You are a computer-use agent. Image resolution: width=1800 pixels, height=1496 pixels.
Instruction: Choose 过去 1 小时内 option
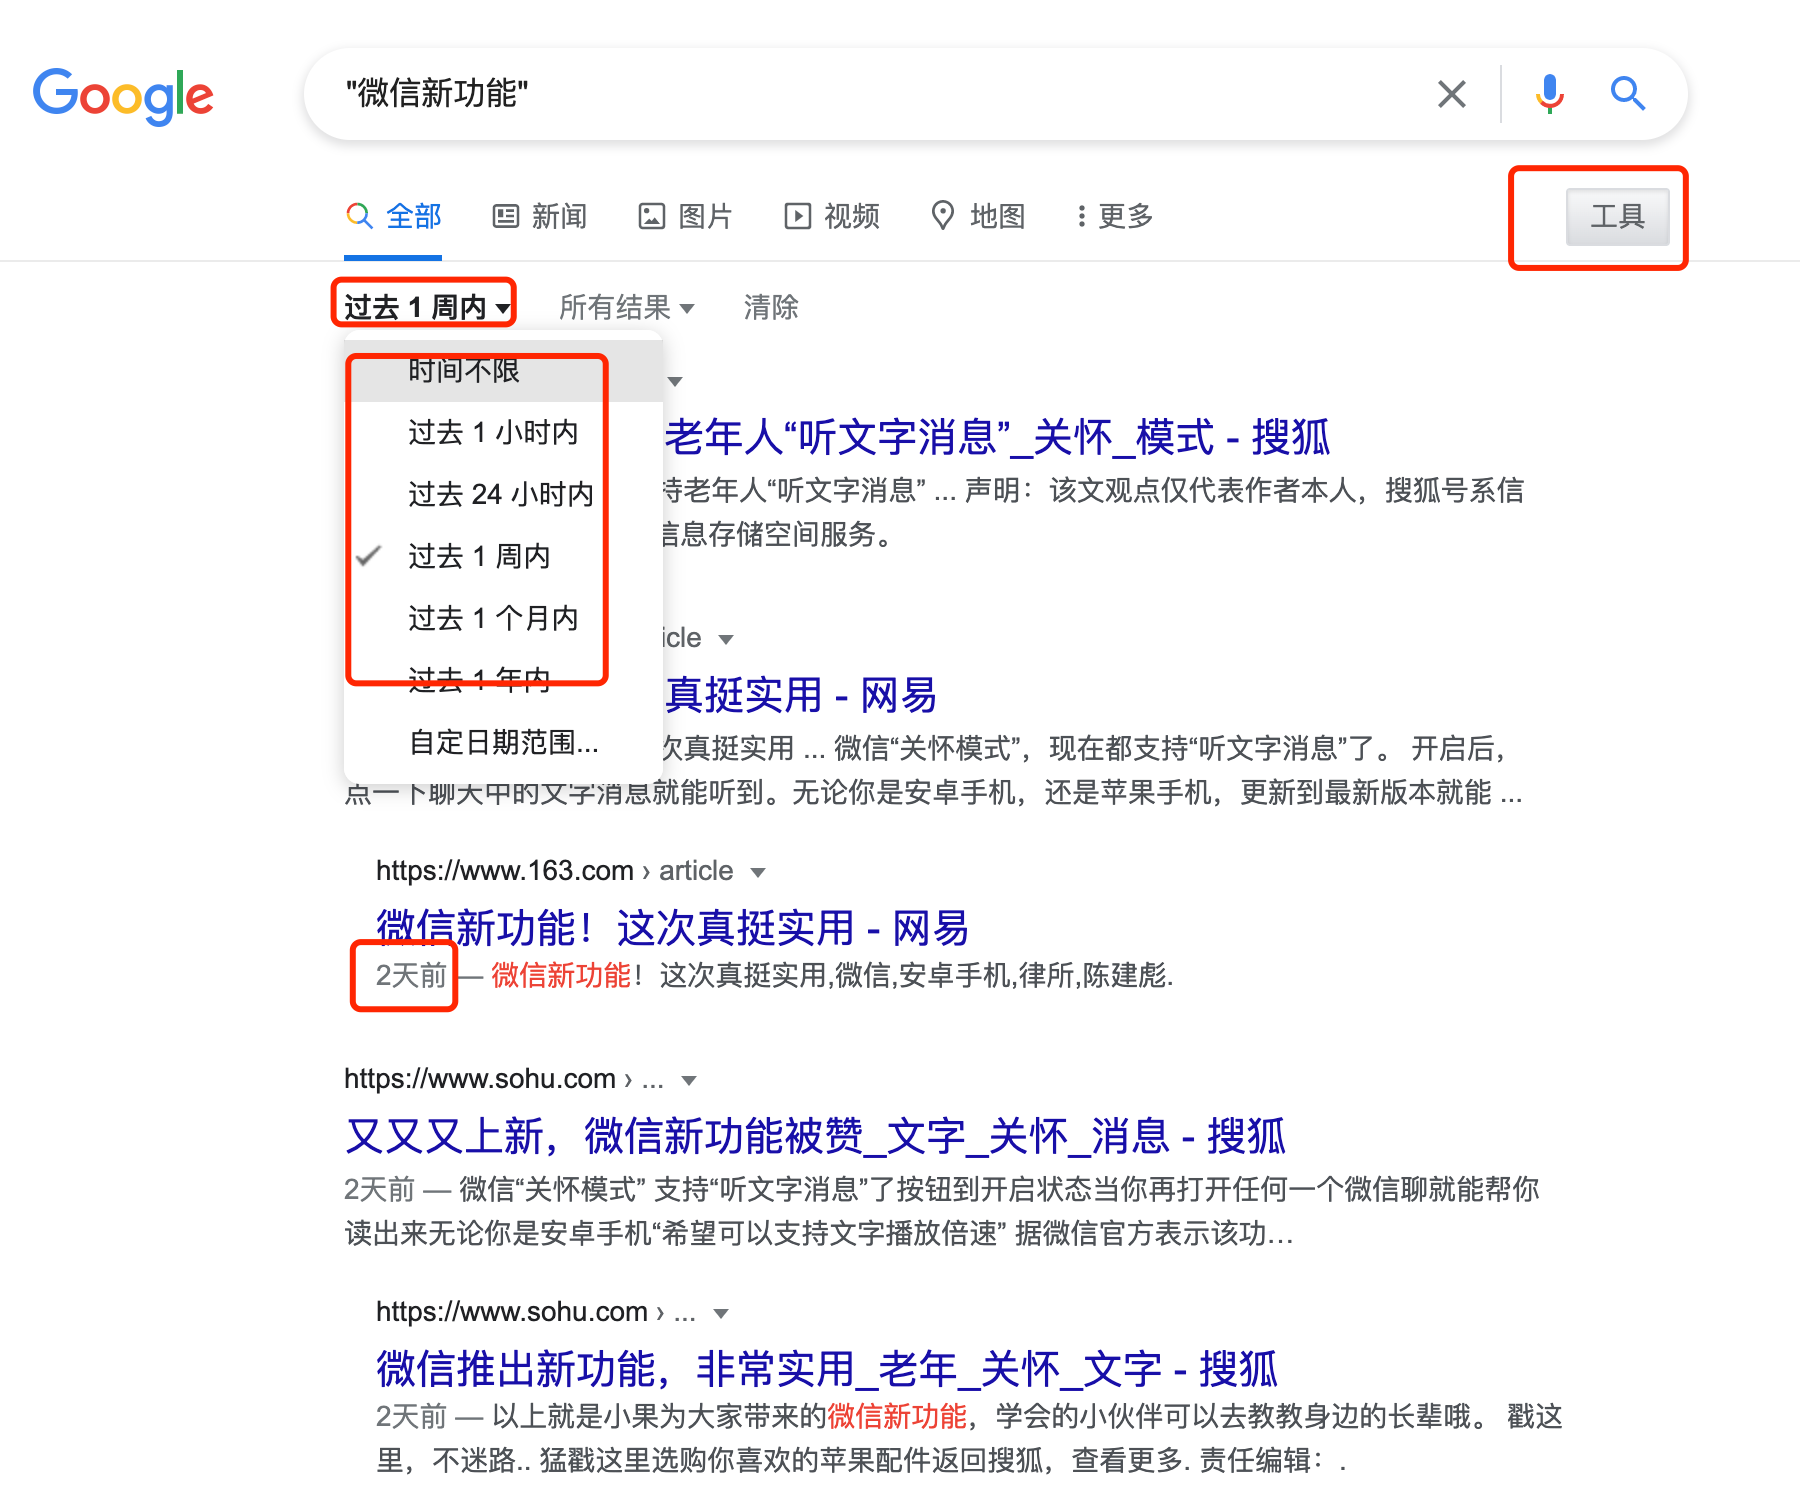coord(503,432)
